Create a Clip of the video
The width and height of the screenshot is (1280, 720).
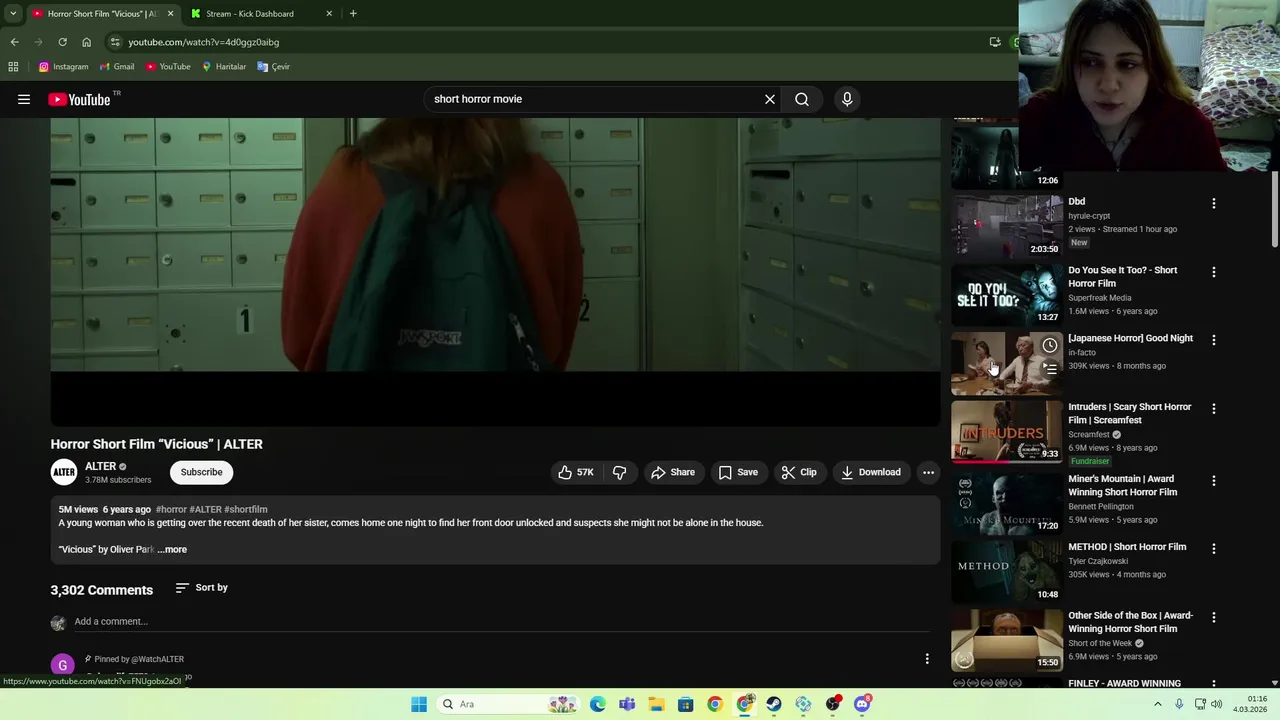click(799, 472)
